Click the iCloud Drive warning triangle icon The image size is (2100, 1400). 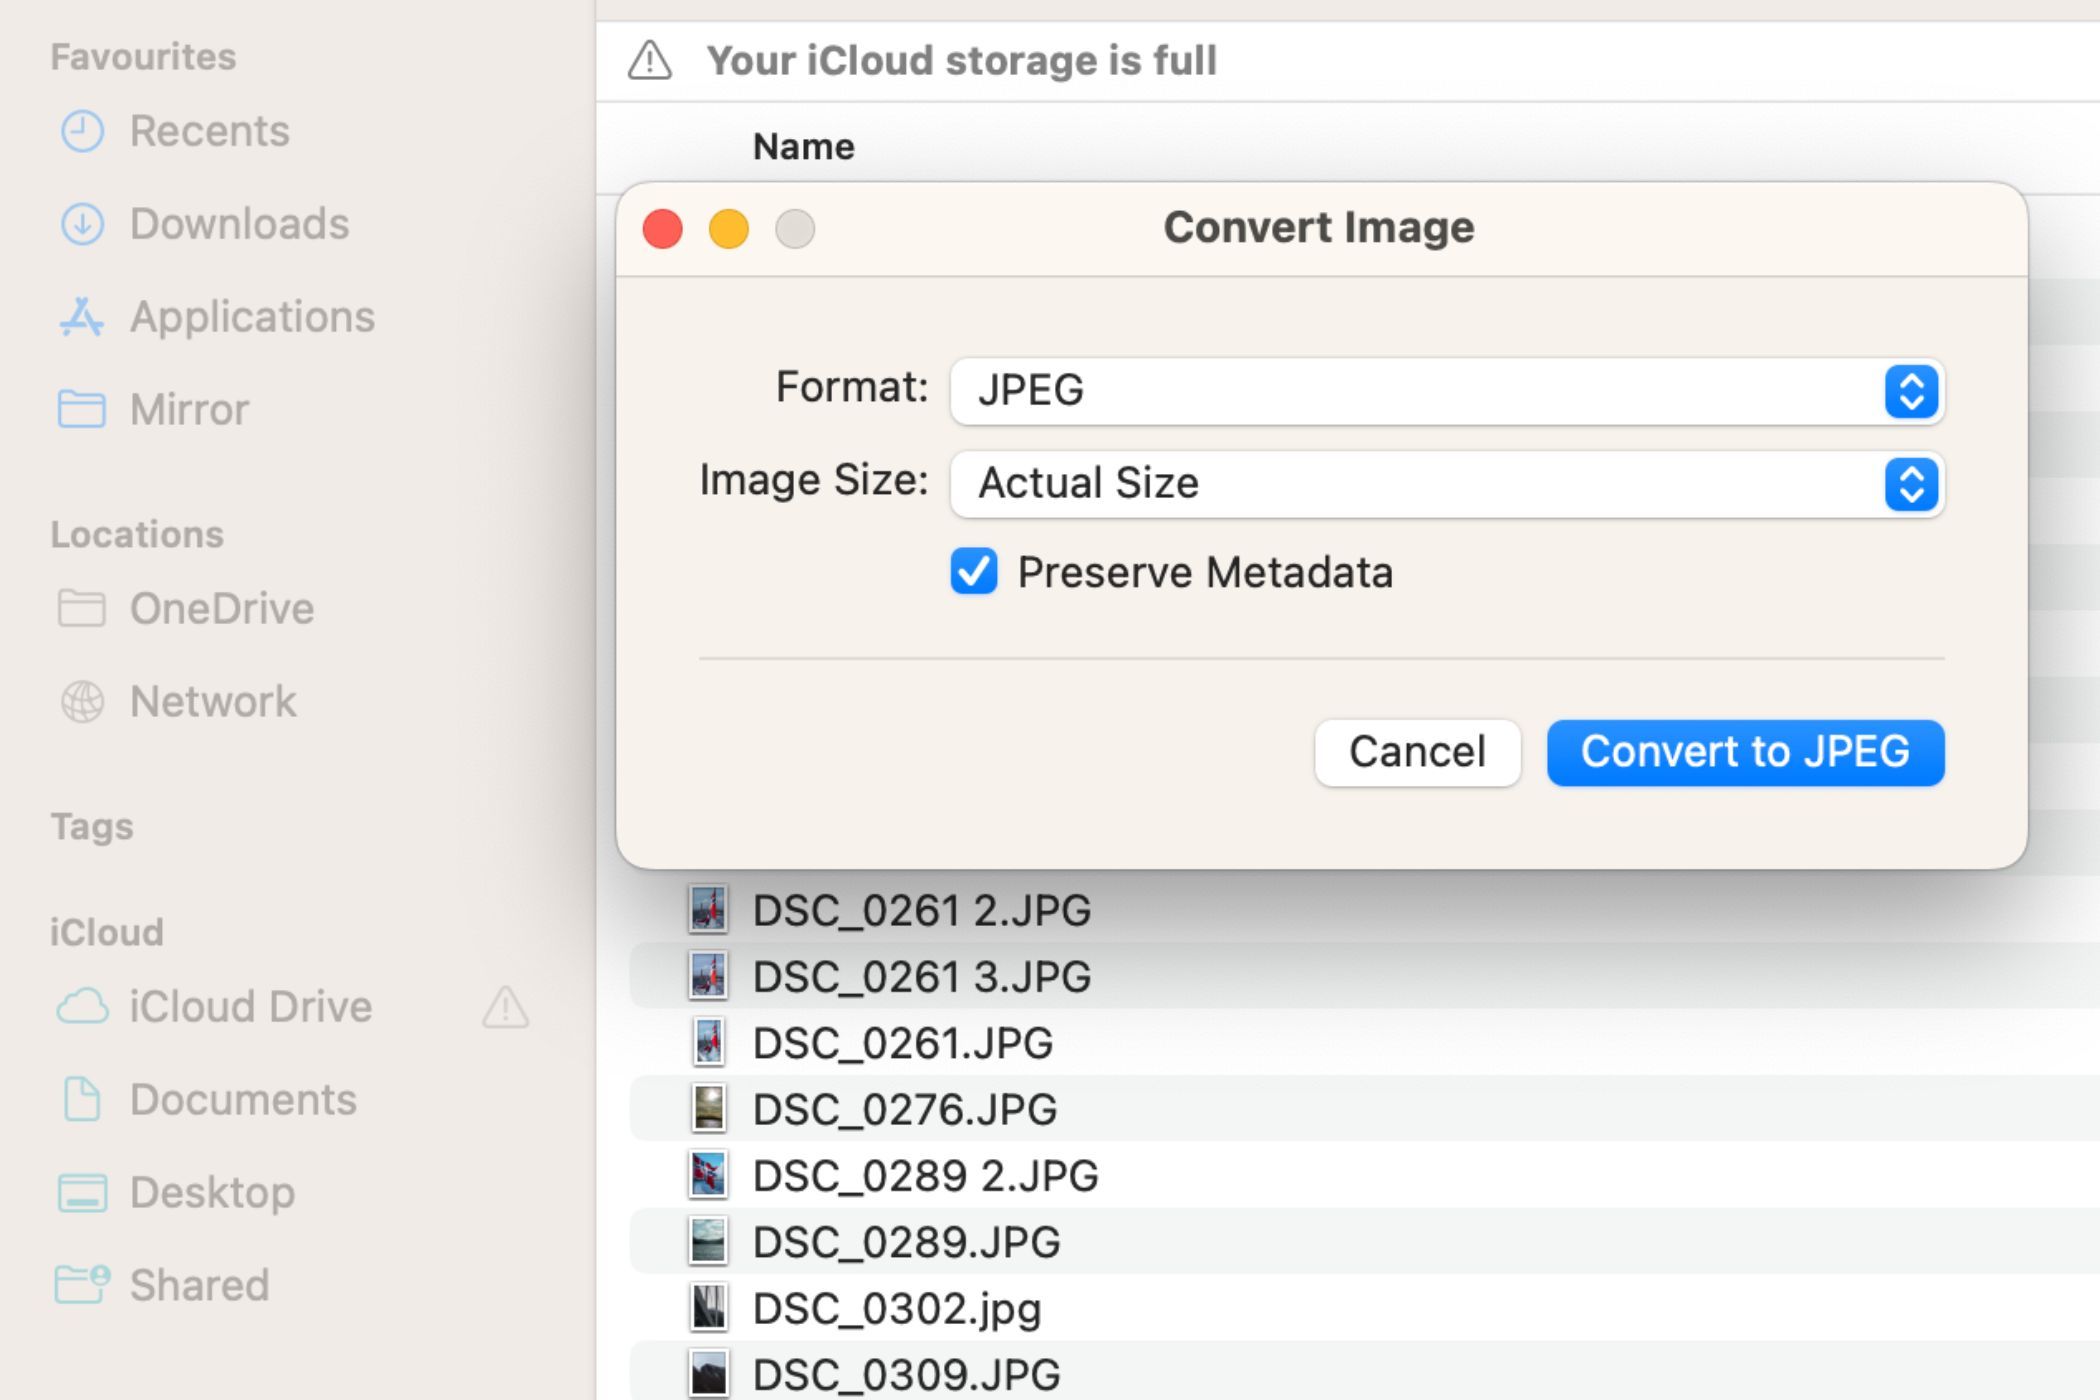(505, 1007)
